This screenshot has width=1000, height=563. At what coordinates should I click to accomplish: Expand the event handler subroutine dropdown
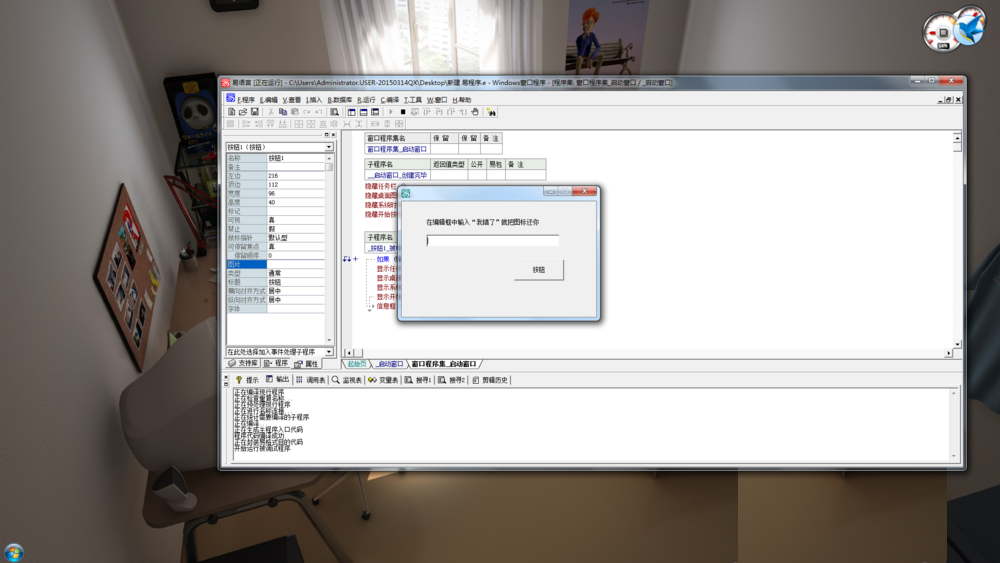329,352
